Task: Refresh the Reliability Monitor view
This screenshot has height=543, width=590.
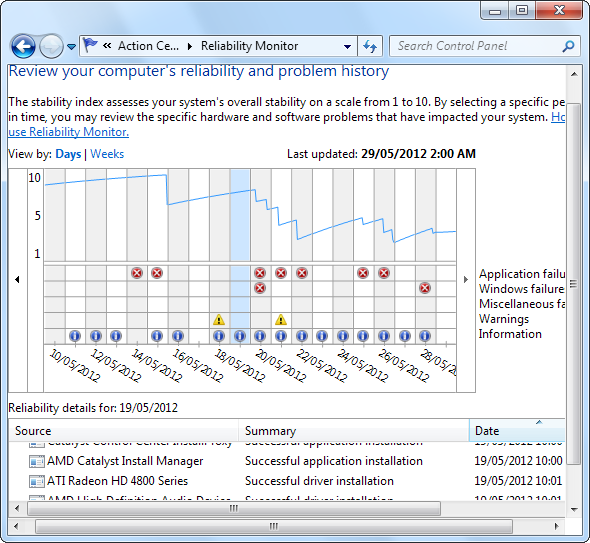Action: pos(370,46)
